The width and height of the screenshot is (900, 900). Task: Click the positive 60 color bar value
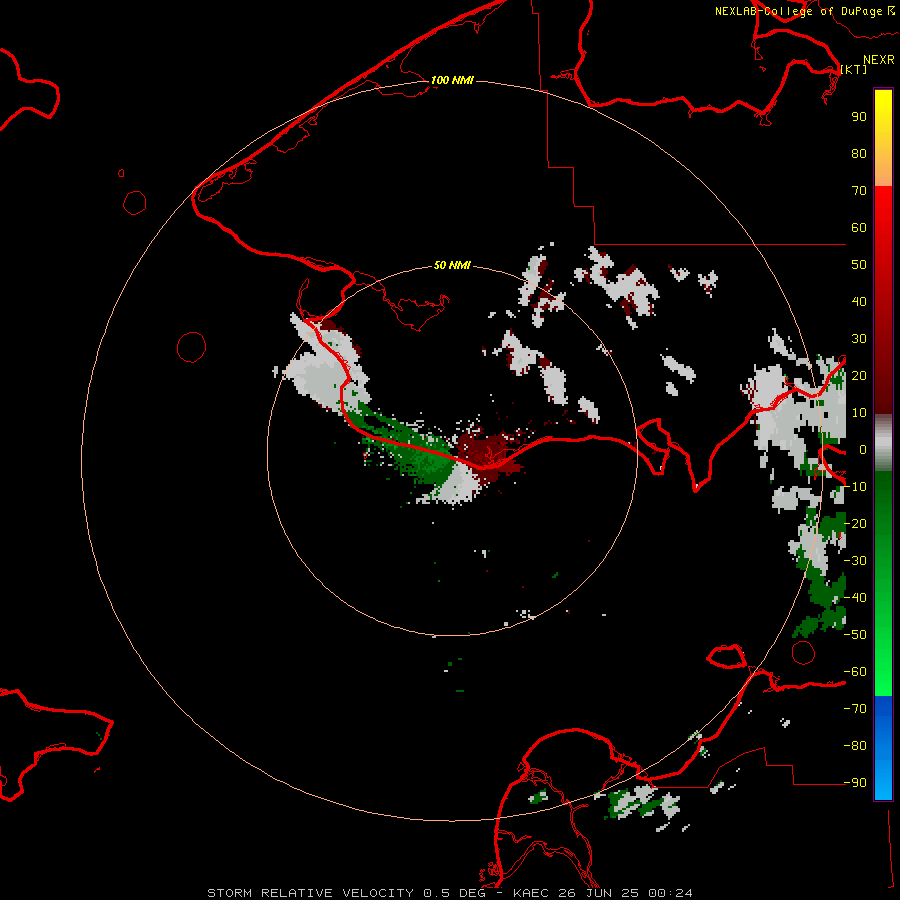(x=859, y=227)
